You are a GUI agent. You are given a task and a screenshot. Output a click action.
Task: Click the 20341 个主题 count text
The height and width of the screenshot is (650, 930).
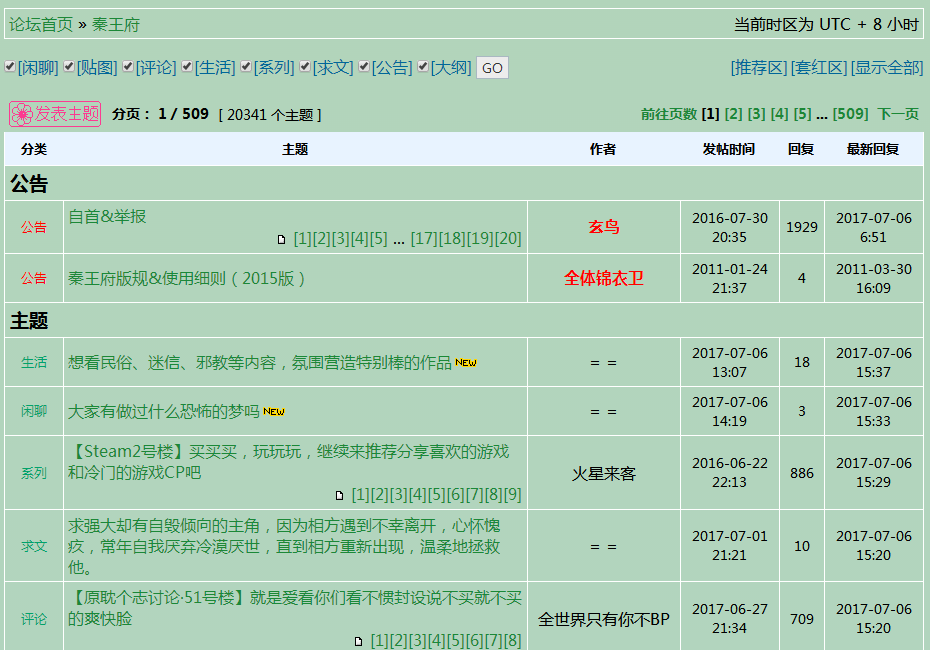click(270, 115)
